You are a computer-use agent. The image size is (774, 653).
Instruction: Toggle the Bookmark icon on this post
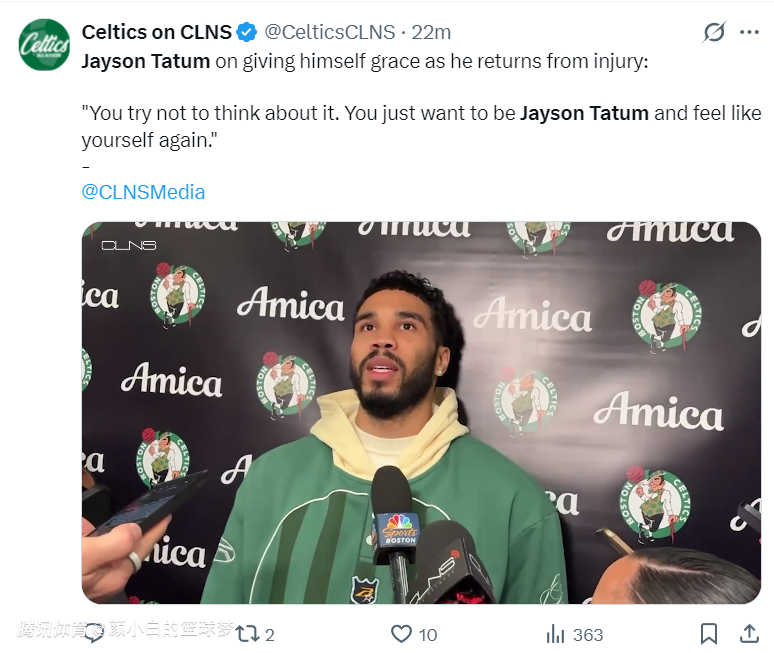pyautogui.click(x=708, y=634)
